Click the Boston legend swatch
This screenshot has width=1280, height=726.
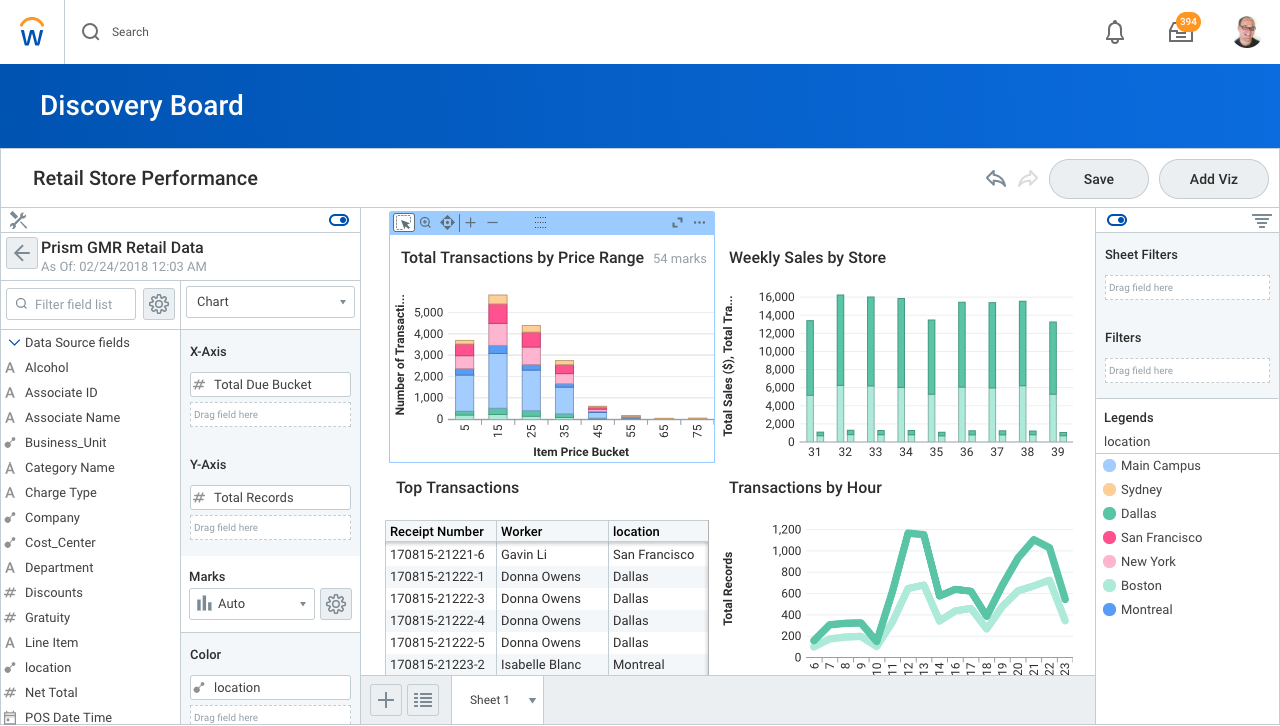(1109, 586)
